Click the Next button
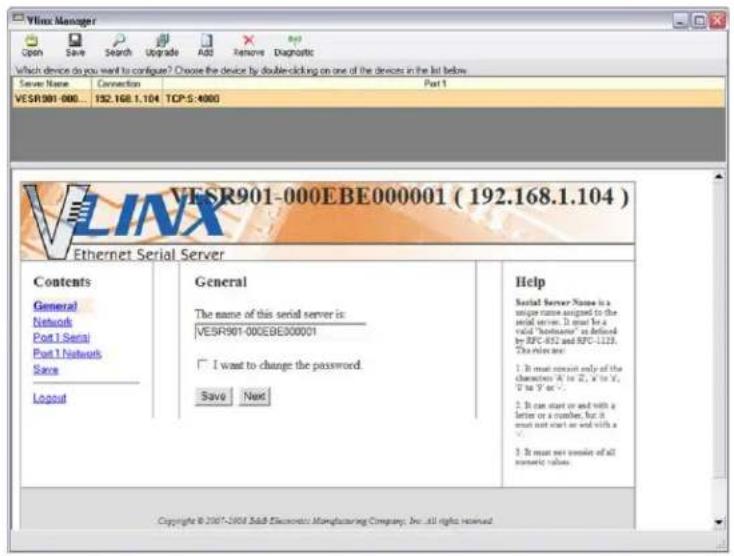734x556 pixels. click(255, 396)
